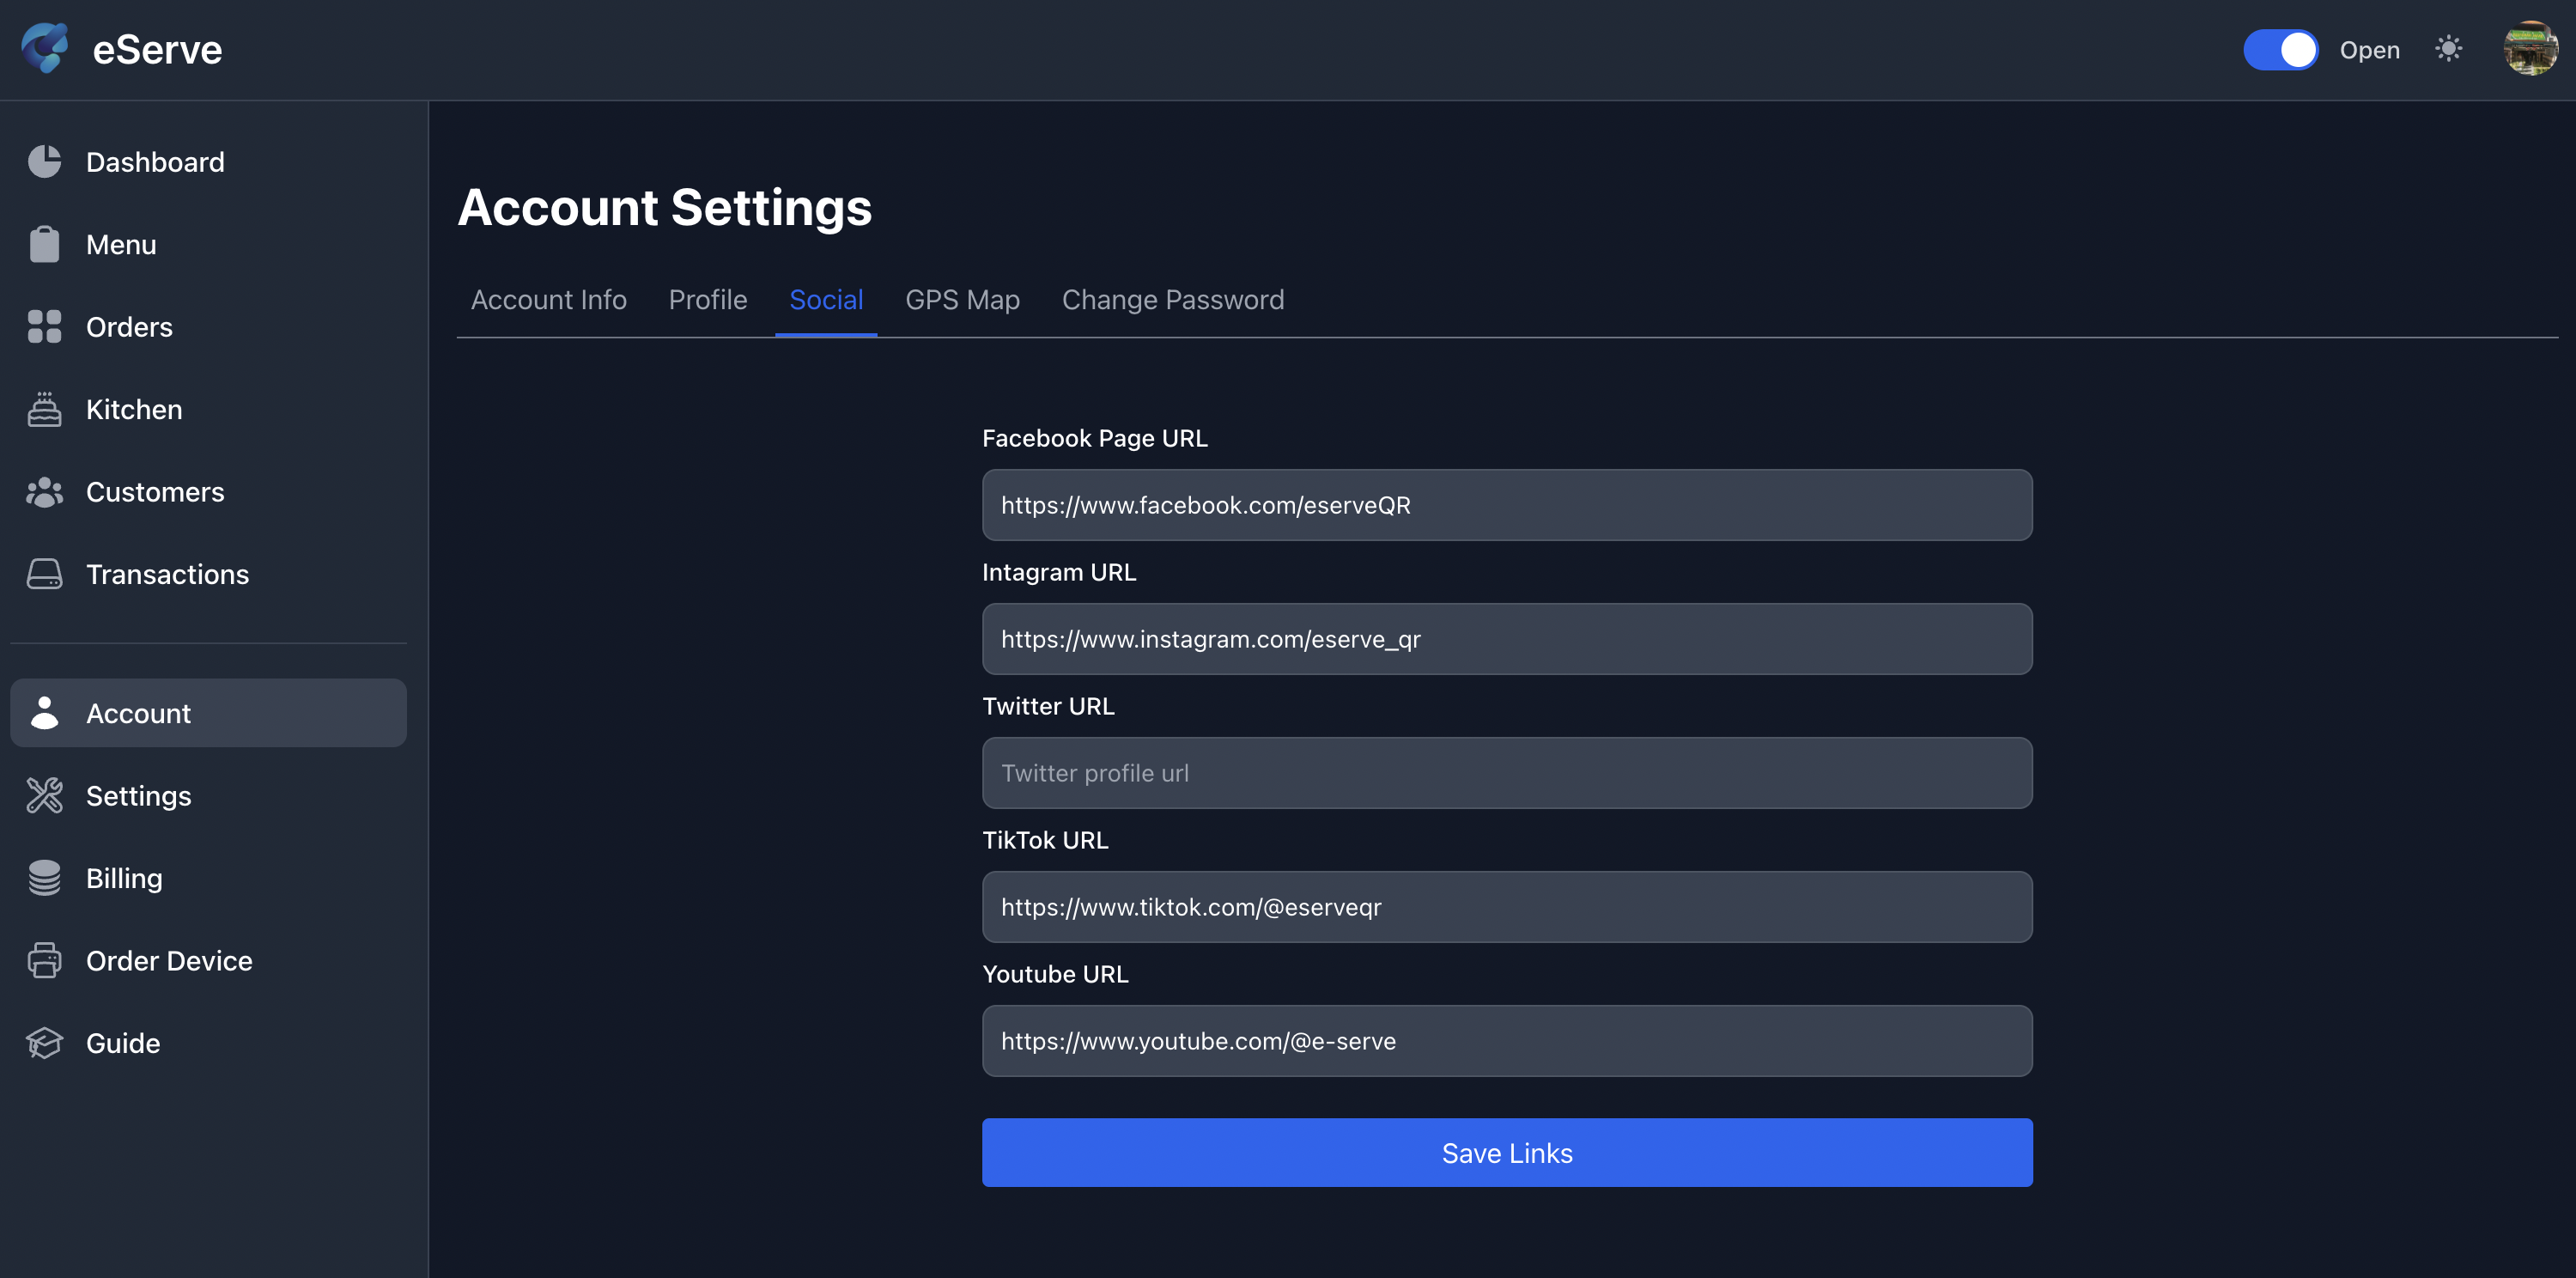Open the Settings tools icon
Image resolution: width=2576 pixels, height=1278 pixels.
[x=44, y=796]
